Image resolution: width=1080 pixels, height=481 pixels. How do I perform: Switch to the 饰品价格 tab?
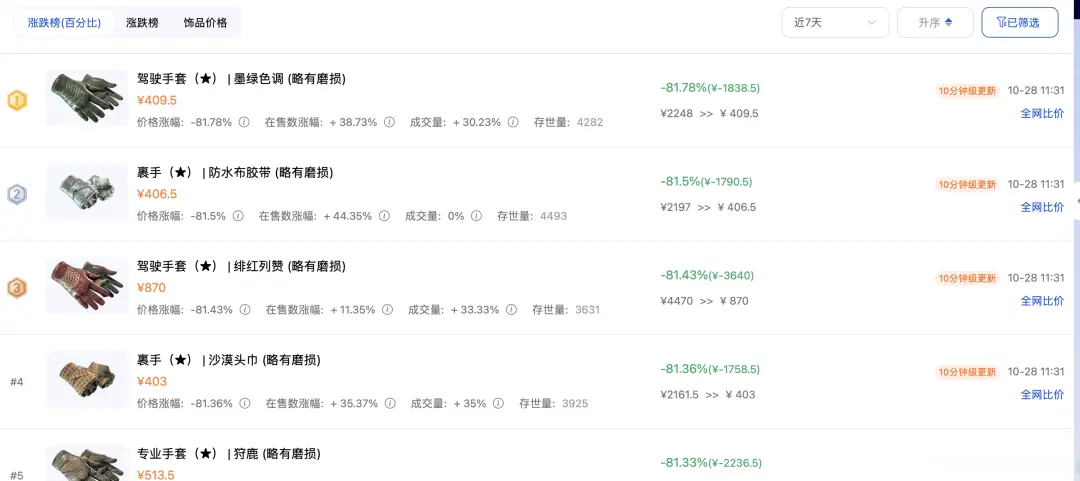(x=205, y=22)
